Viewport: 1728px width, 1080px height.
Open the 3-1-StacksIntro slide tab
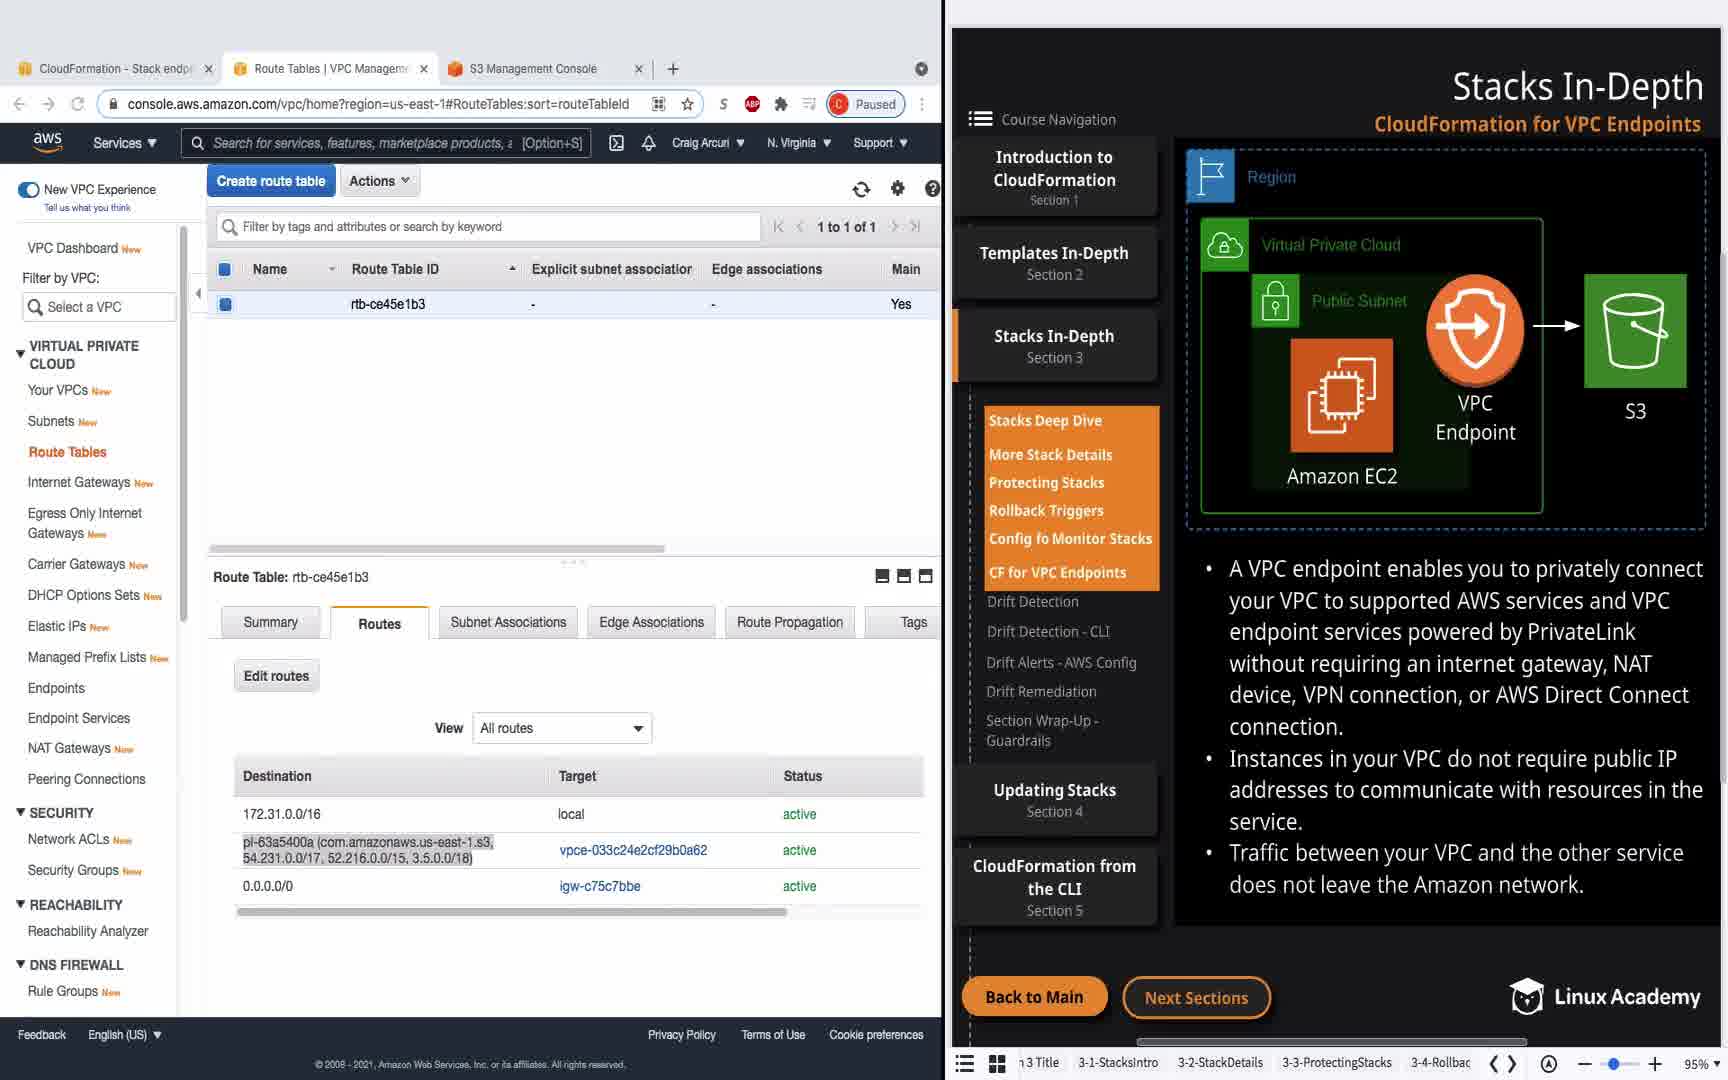[1118, 1063]
